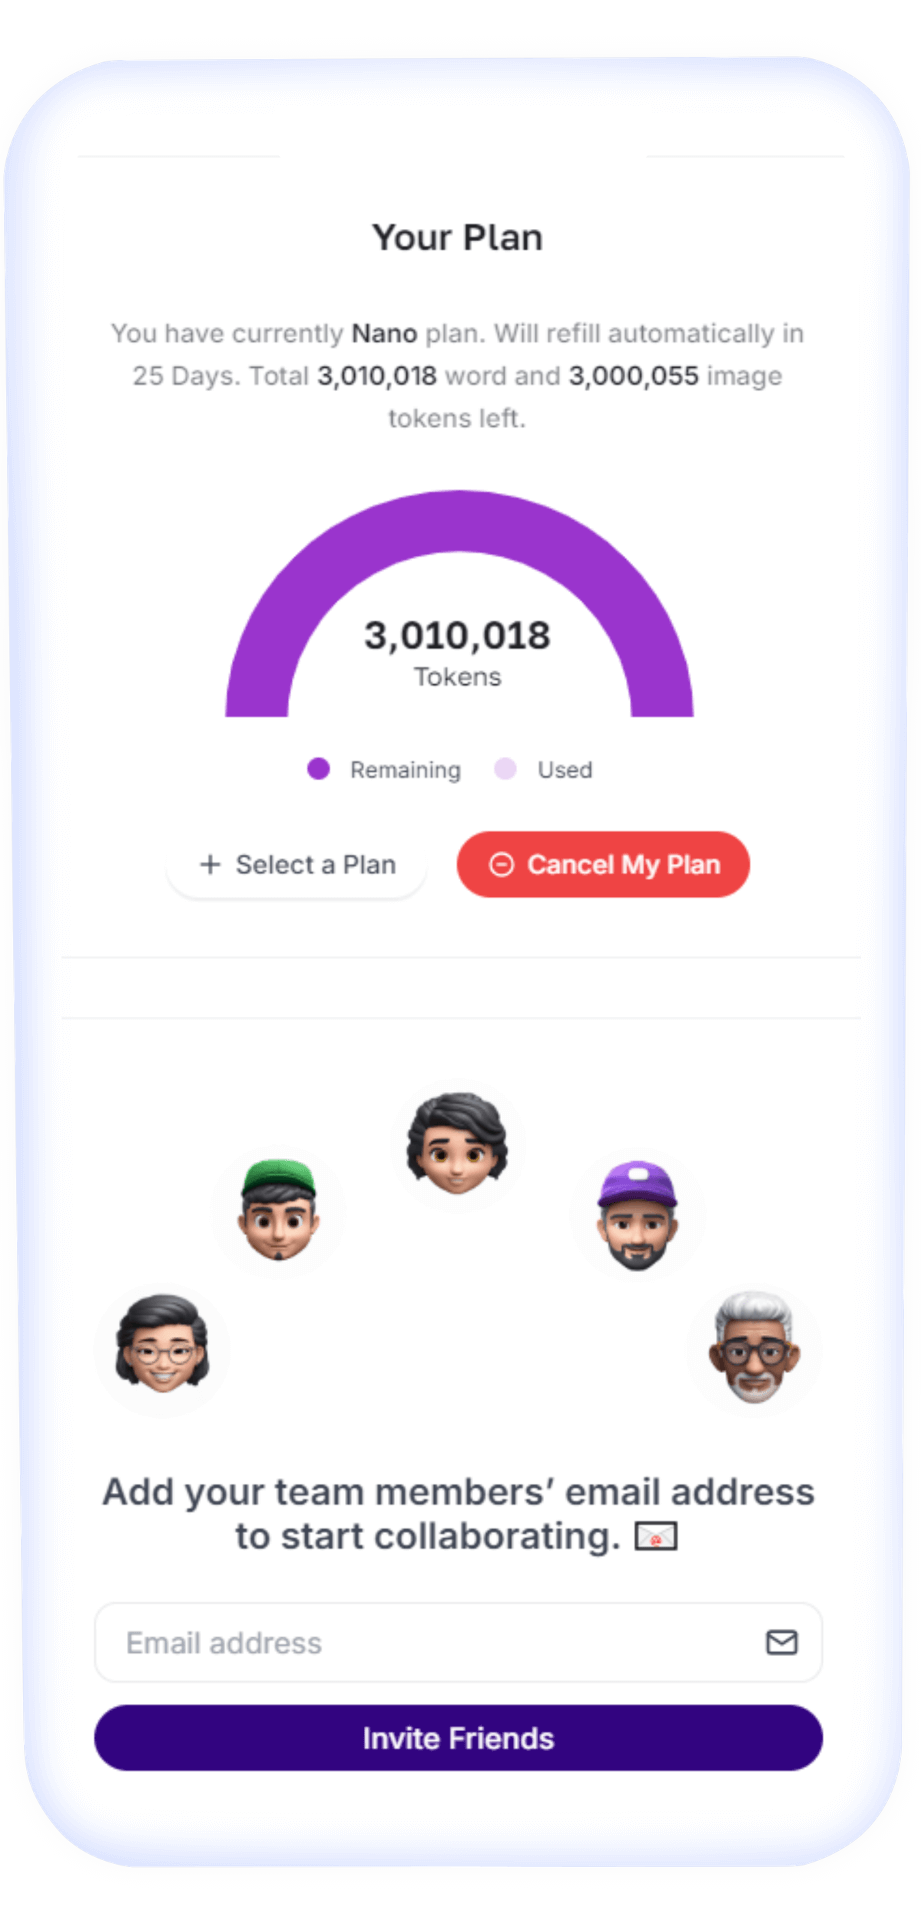921x1920 pixels.
Task: Click the envelope emoji after collaborating text
Action: [656, 1535]
